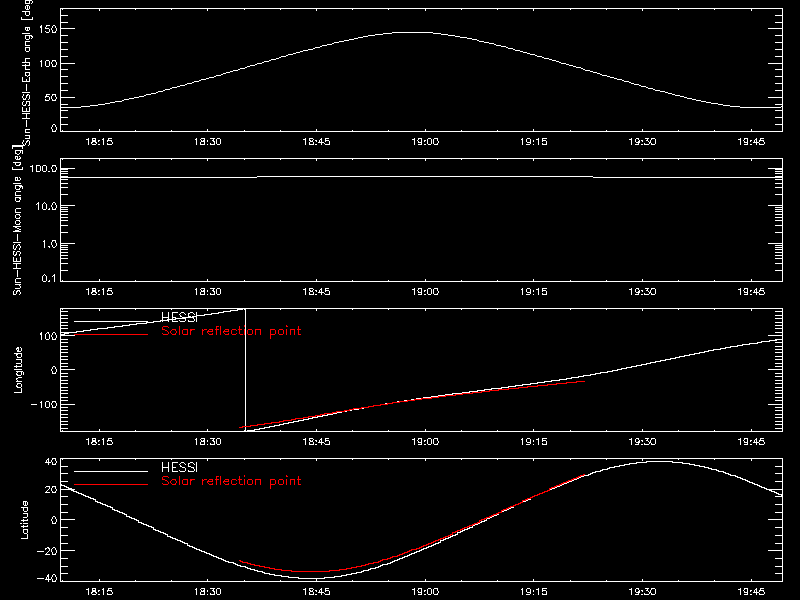Click 18:15 time label under Latitude plot

(x=99, y=592)
